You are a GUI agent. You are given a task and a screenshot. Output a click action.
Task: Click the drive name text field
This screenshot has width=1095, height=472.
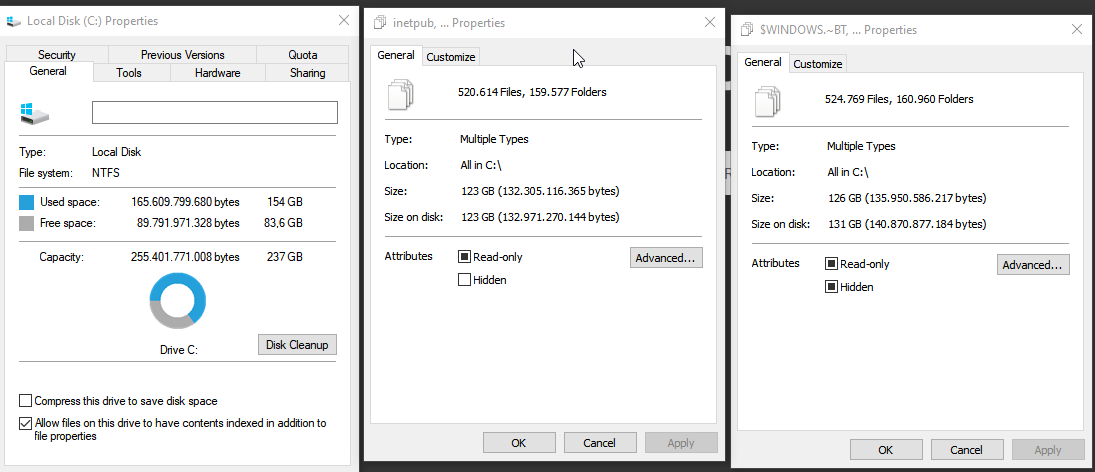click(214, 112)
